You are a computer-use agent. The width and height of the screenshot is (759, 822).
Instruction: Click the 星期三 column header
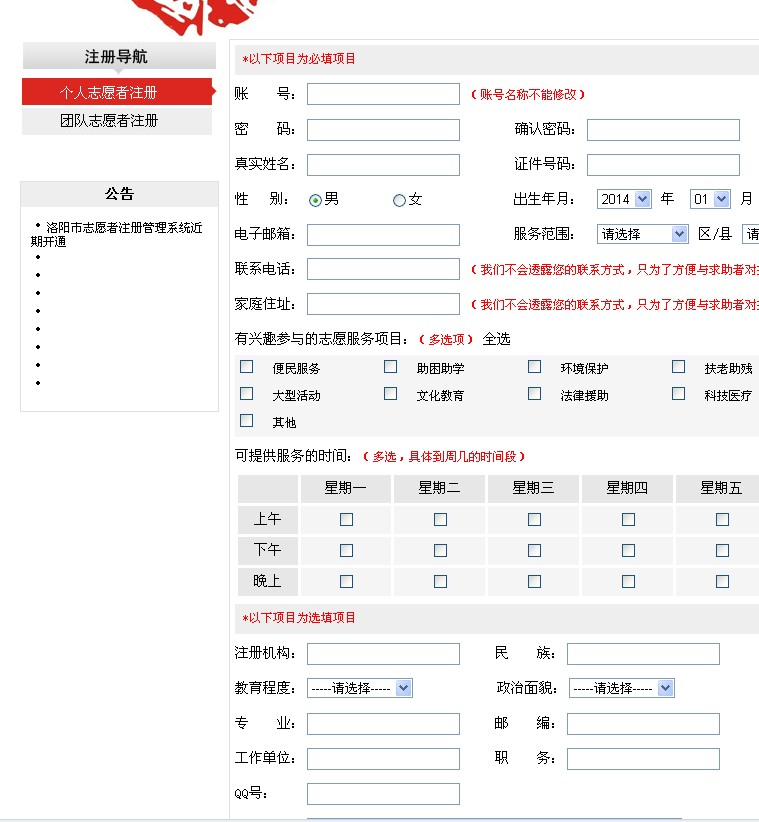click(x=533, y=488)
